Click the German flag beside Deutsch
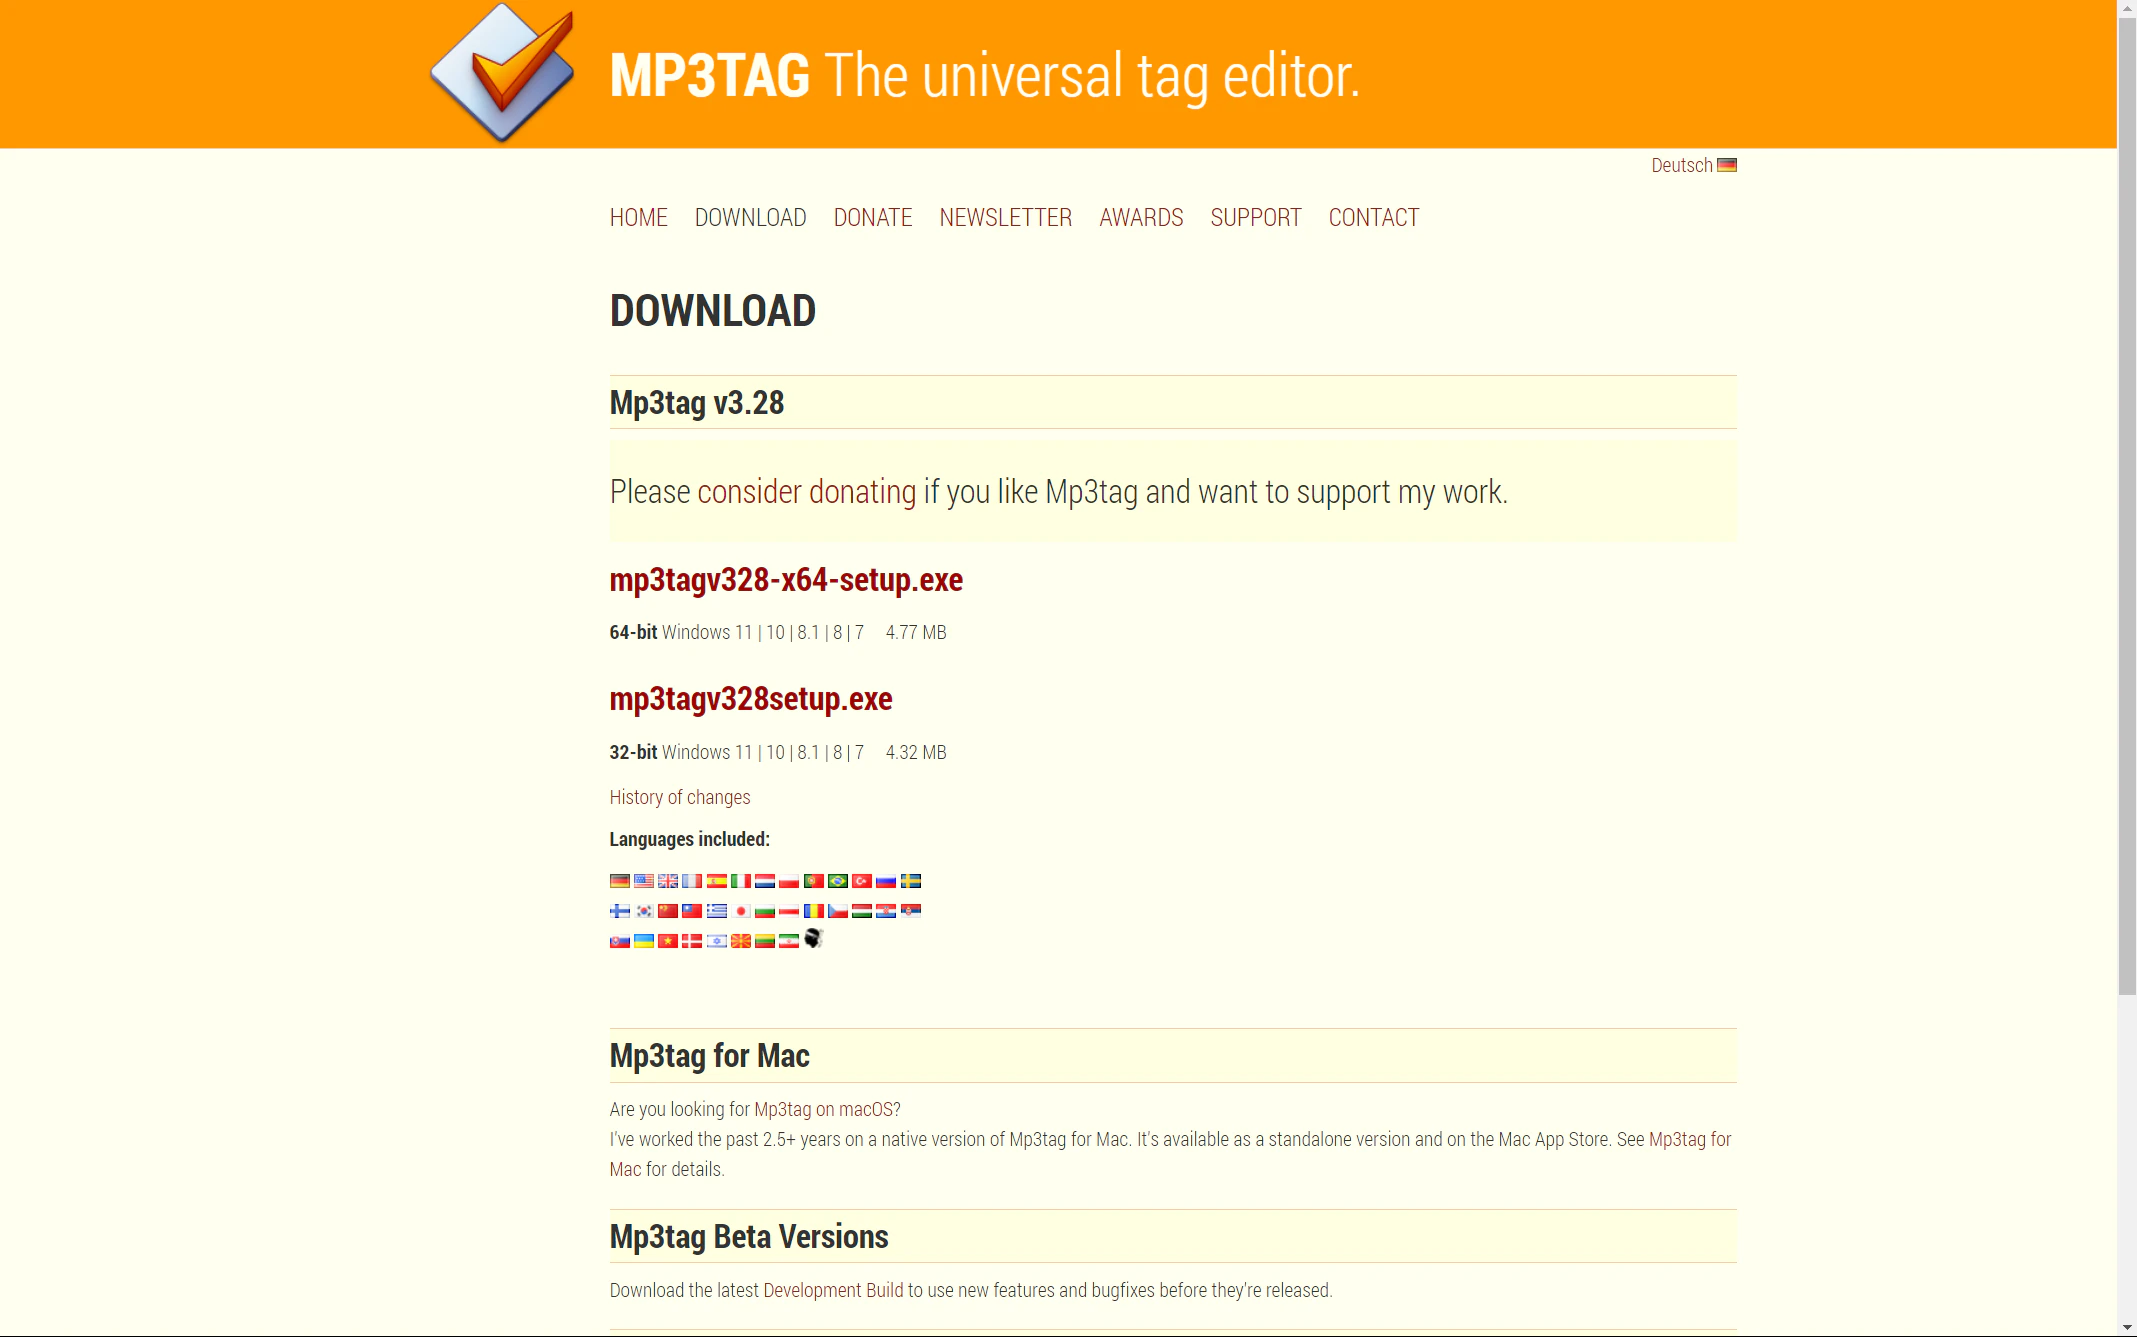This screenshot has height=1337, width=2137. point(1727,165)
